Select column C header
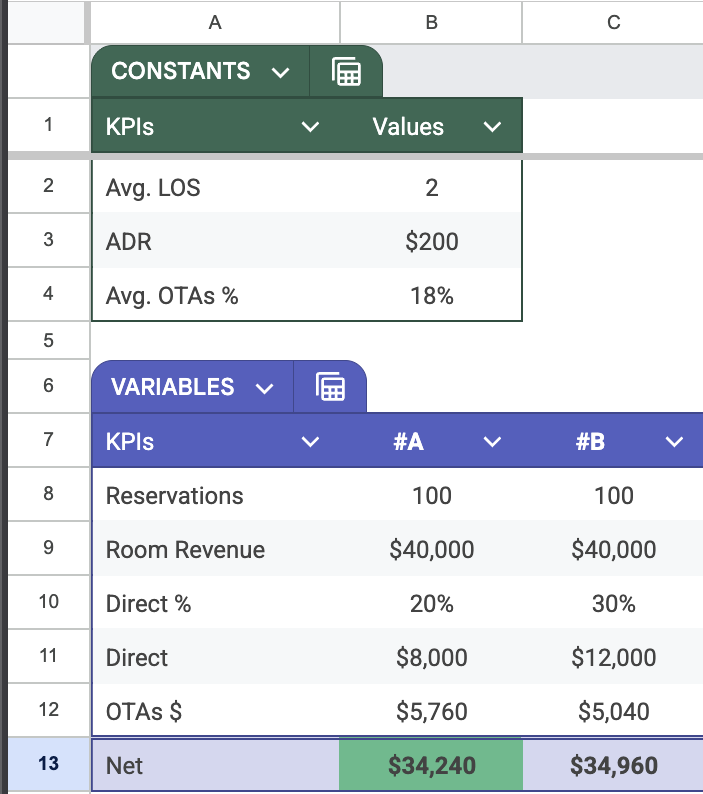This screenshot has height=794, width=703. (x=613, y=22)
